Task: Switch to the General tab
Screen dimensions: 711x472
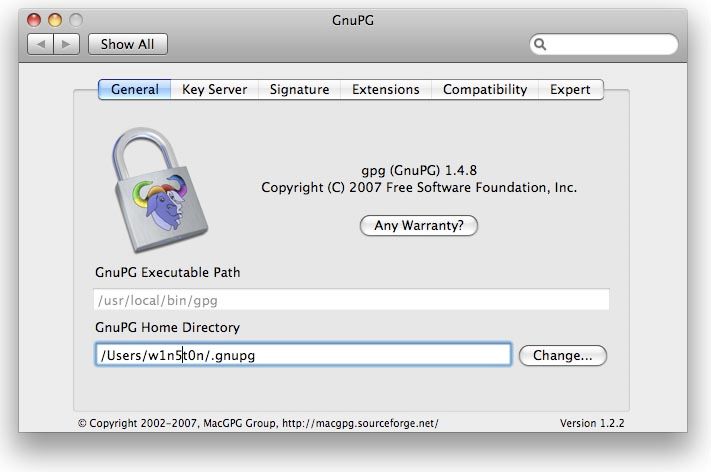Action: pyautogui.click(x=135, y=89)
